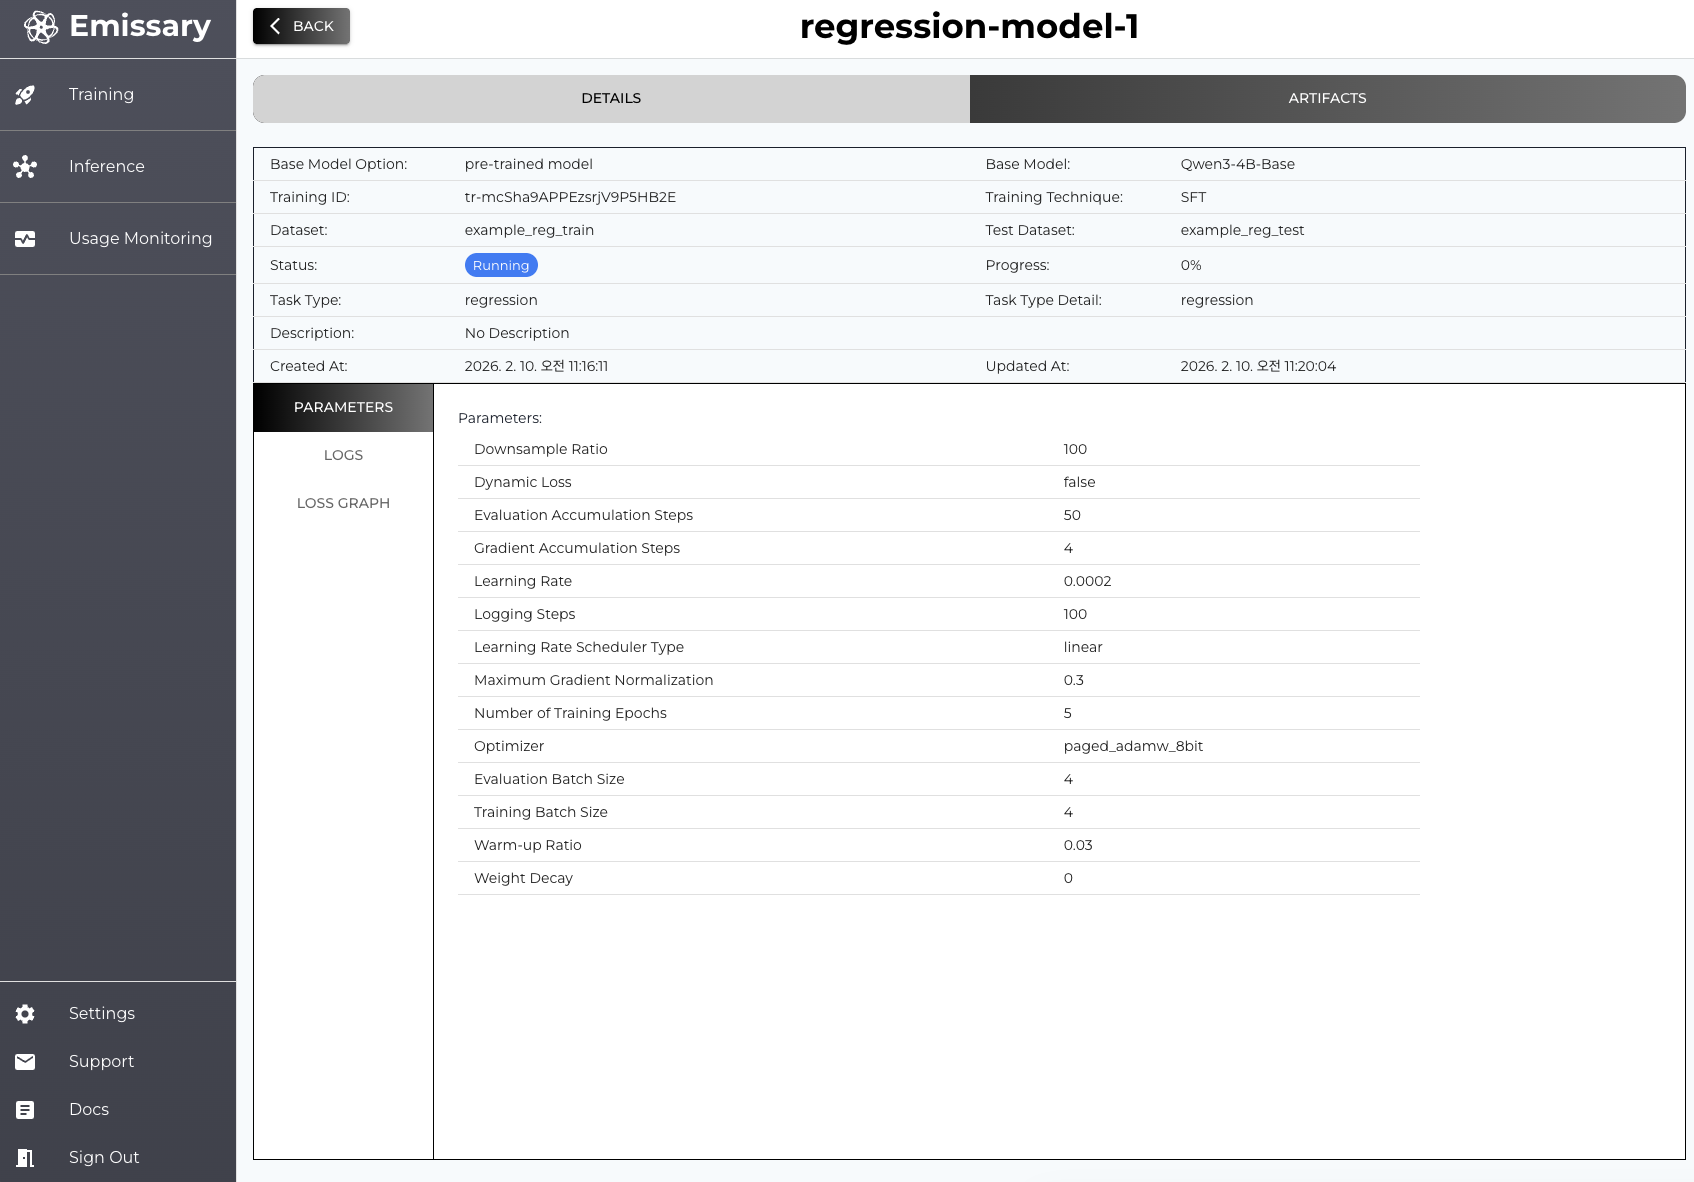Click the Sign Out door icon

pos(24,1157)
